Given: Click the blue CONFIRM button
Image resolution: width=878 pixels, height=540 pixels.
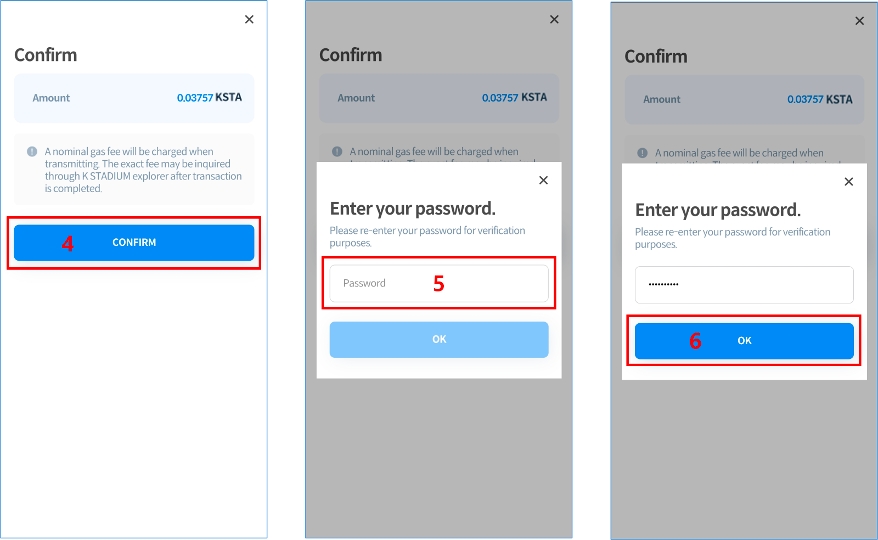Looking at the screenshot, I should 134,243.
